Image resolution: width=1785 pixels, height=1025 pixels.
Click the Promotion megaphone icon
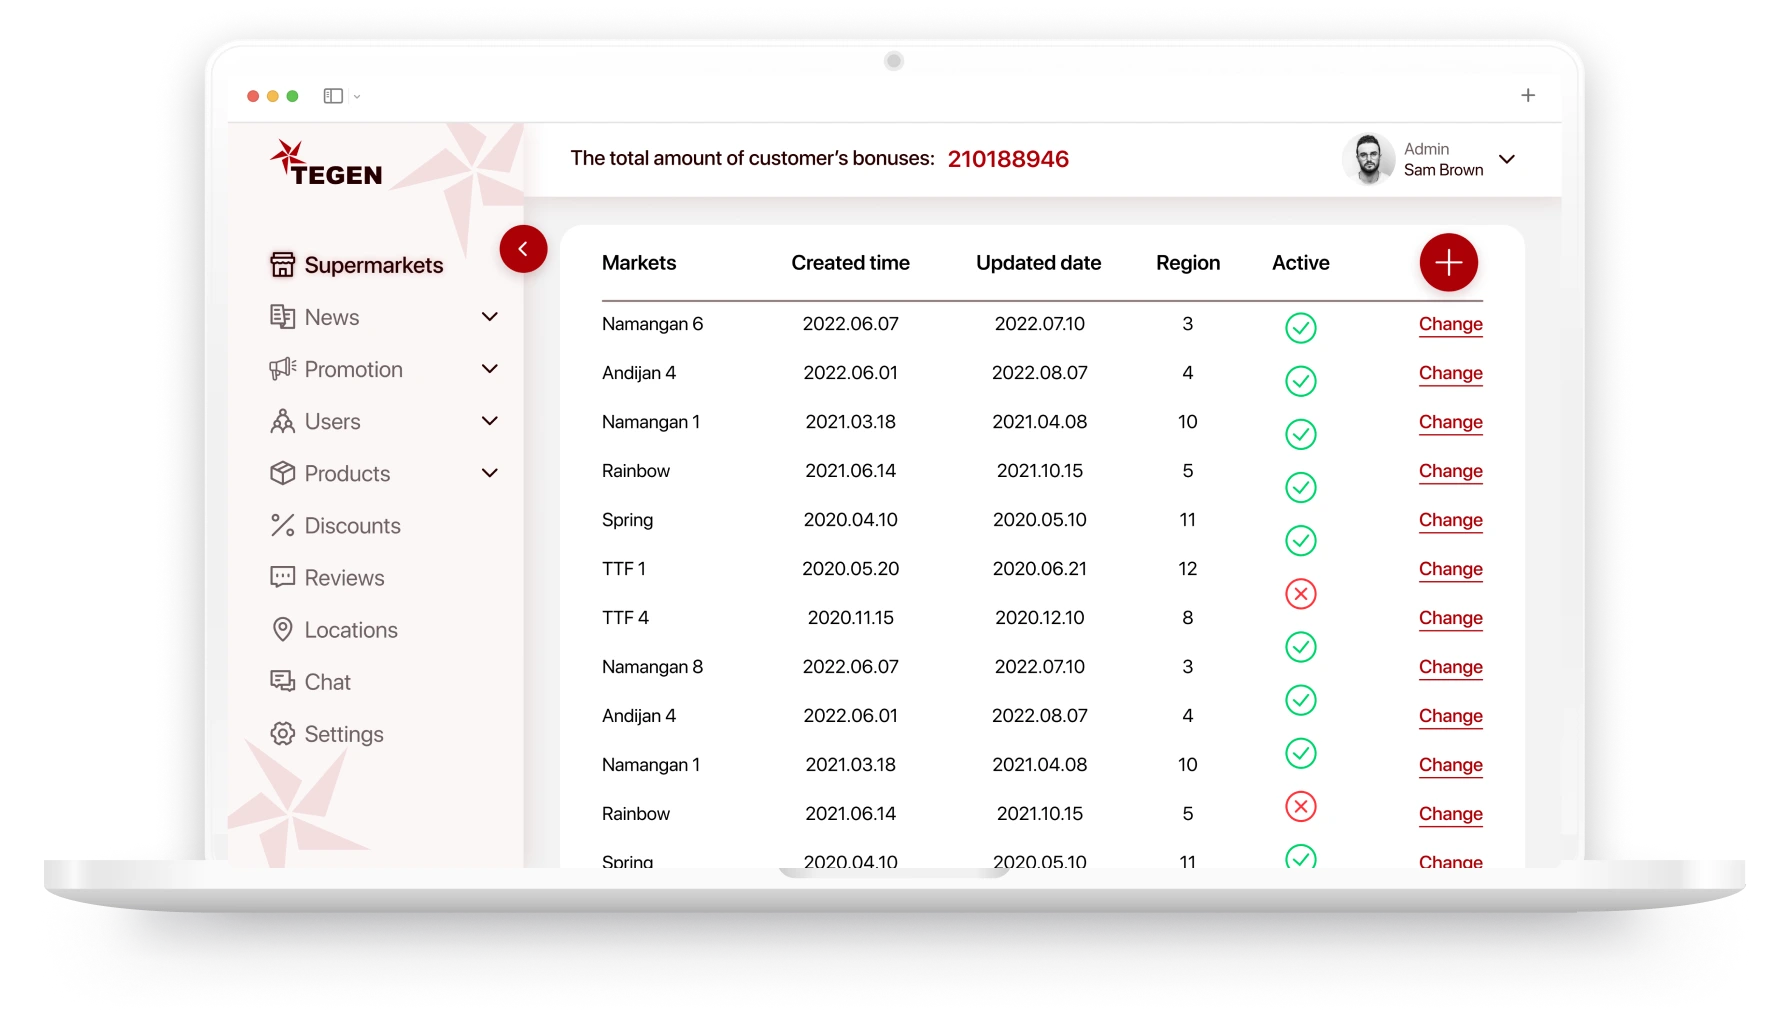283,369
